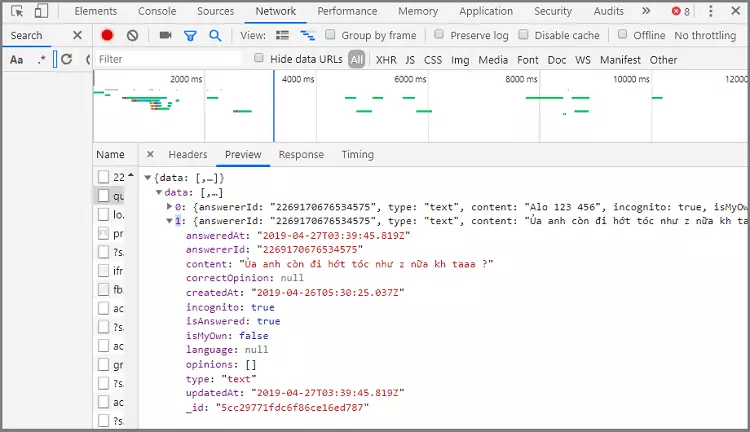
Task: Filter requests by Other
Action: (663, 60)
